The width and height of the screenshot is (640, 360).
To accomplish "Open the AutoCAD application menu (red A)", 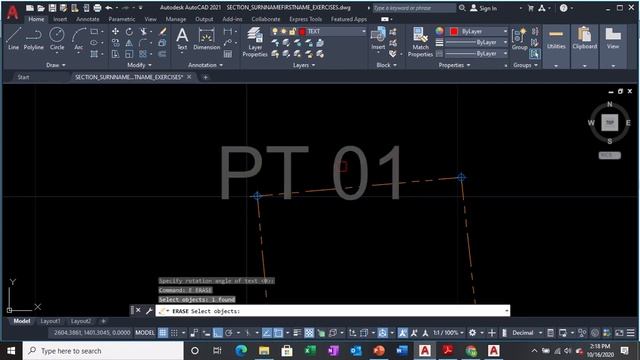I will click(13, 12).
